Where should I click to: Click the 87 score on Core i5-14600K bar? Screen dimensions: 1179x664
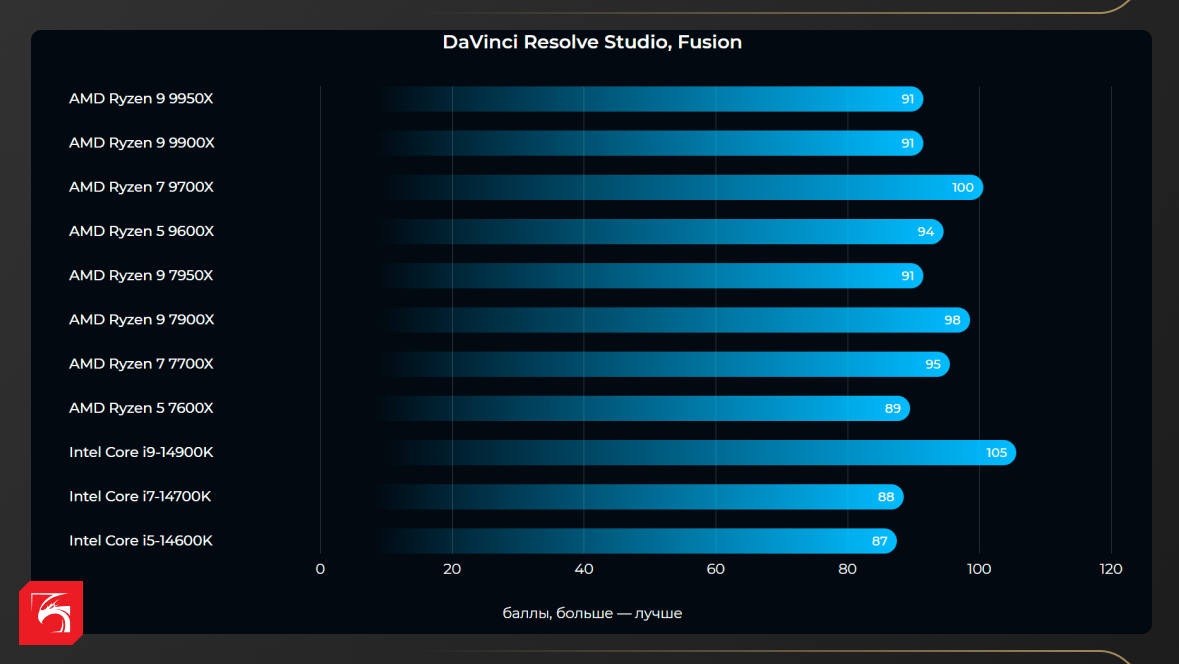(880, 541)
